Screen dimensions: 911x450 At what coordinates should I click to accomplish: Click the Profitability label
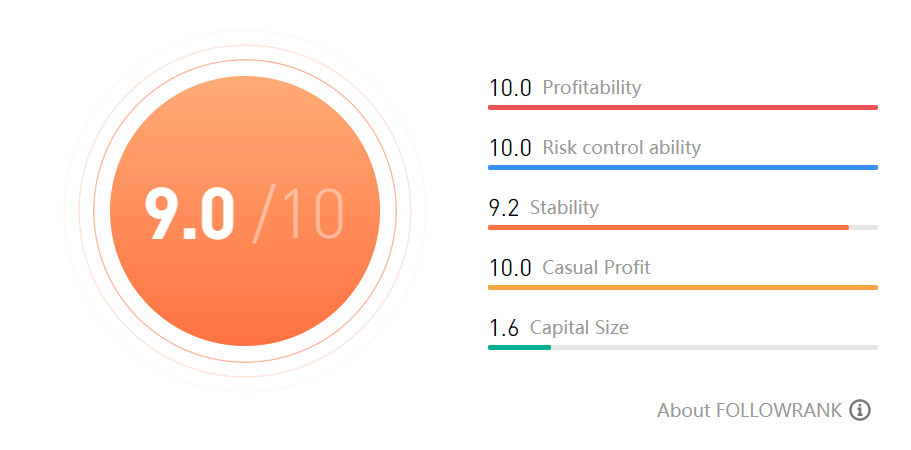coord(591,88)
